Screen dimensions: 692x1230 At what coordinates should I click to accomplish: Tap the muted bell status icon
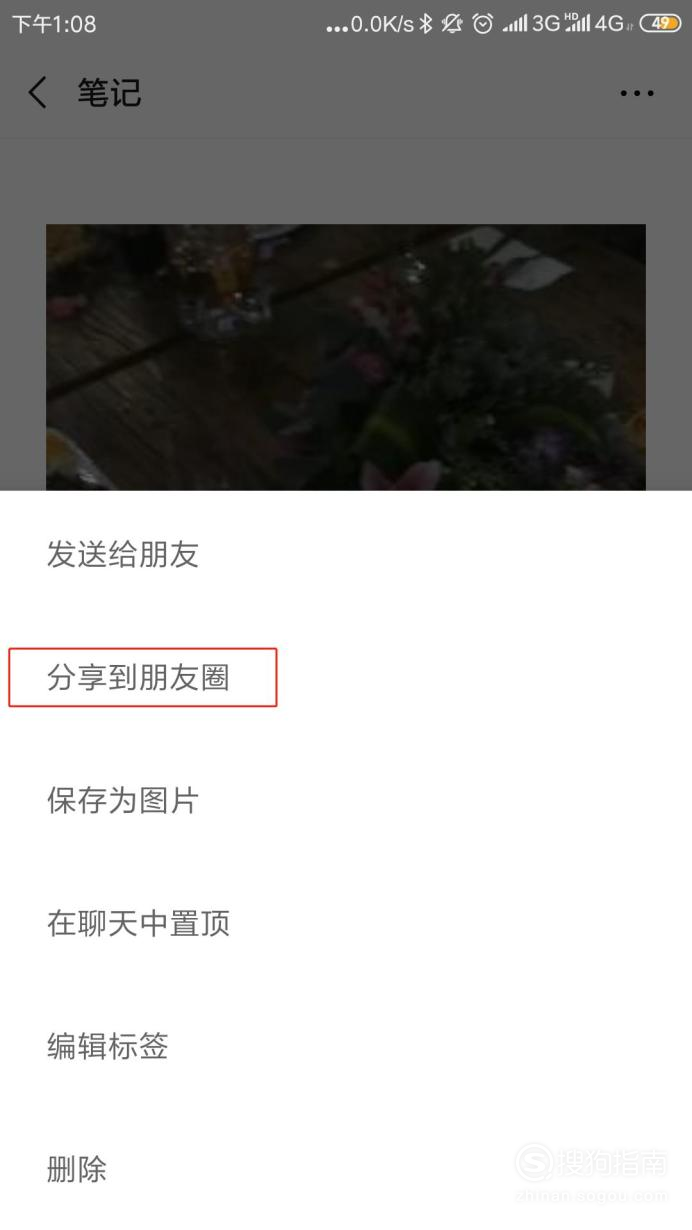coord(453,24)
